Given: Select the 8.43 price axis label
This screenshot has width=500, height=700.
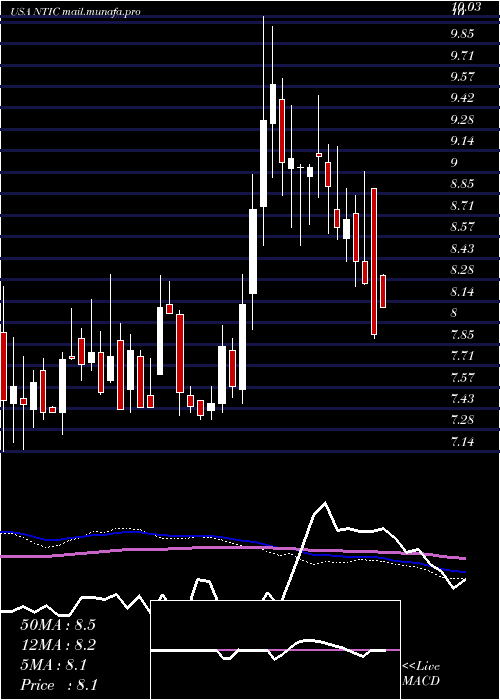Looking at the screenshot, I should coord(462,249).
